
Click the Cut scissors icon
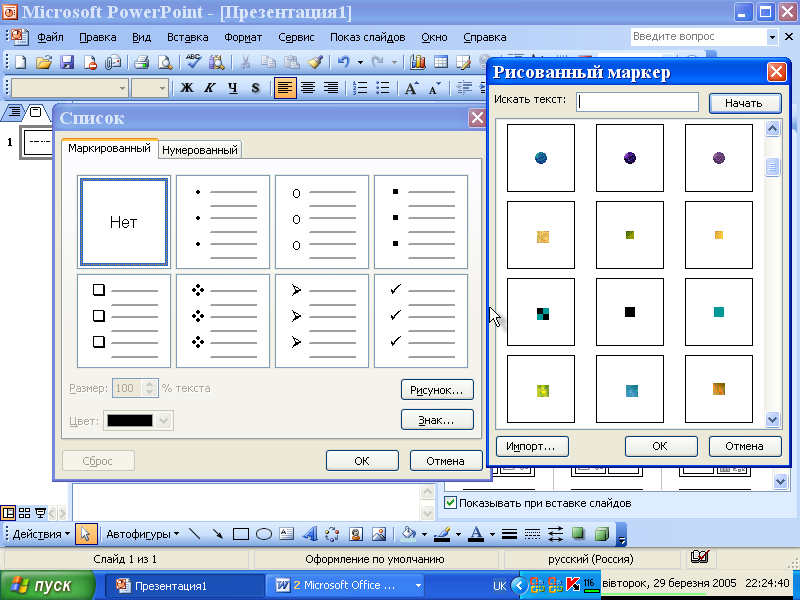tap(245, 62)
